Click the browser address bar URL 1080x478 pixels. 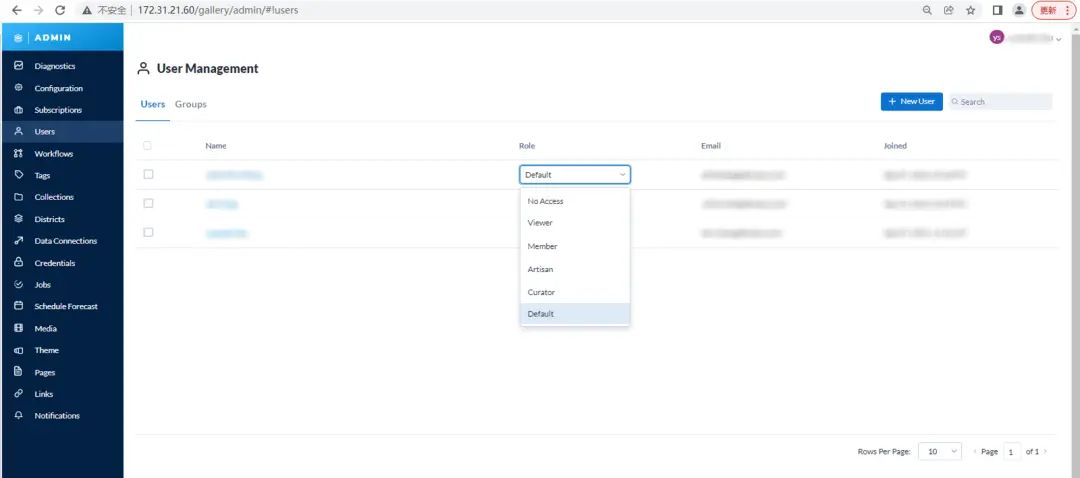point(218,10)
